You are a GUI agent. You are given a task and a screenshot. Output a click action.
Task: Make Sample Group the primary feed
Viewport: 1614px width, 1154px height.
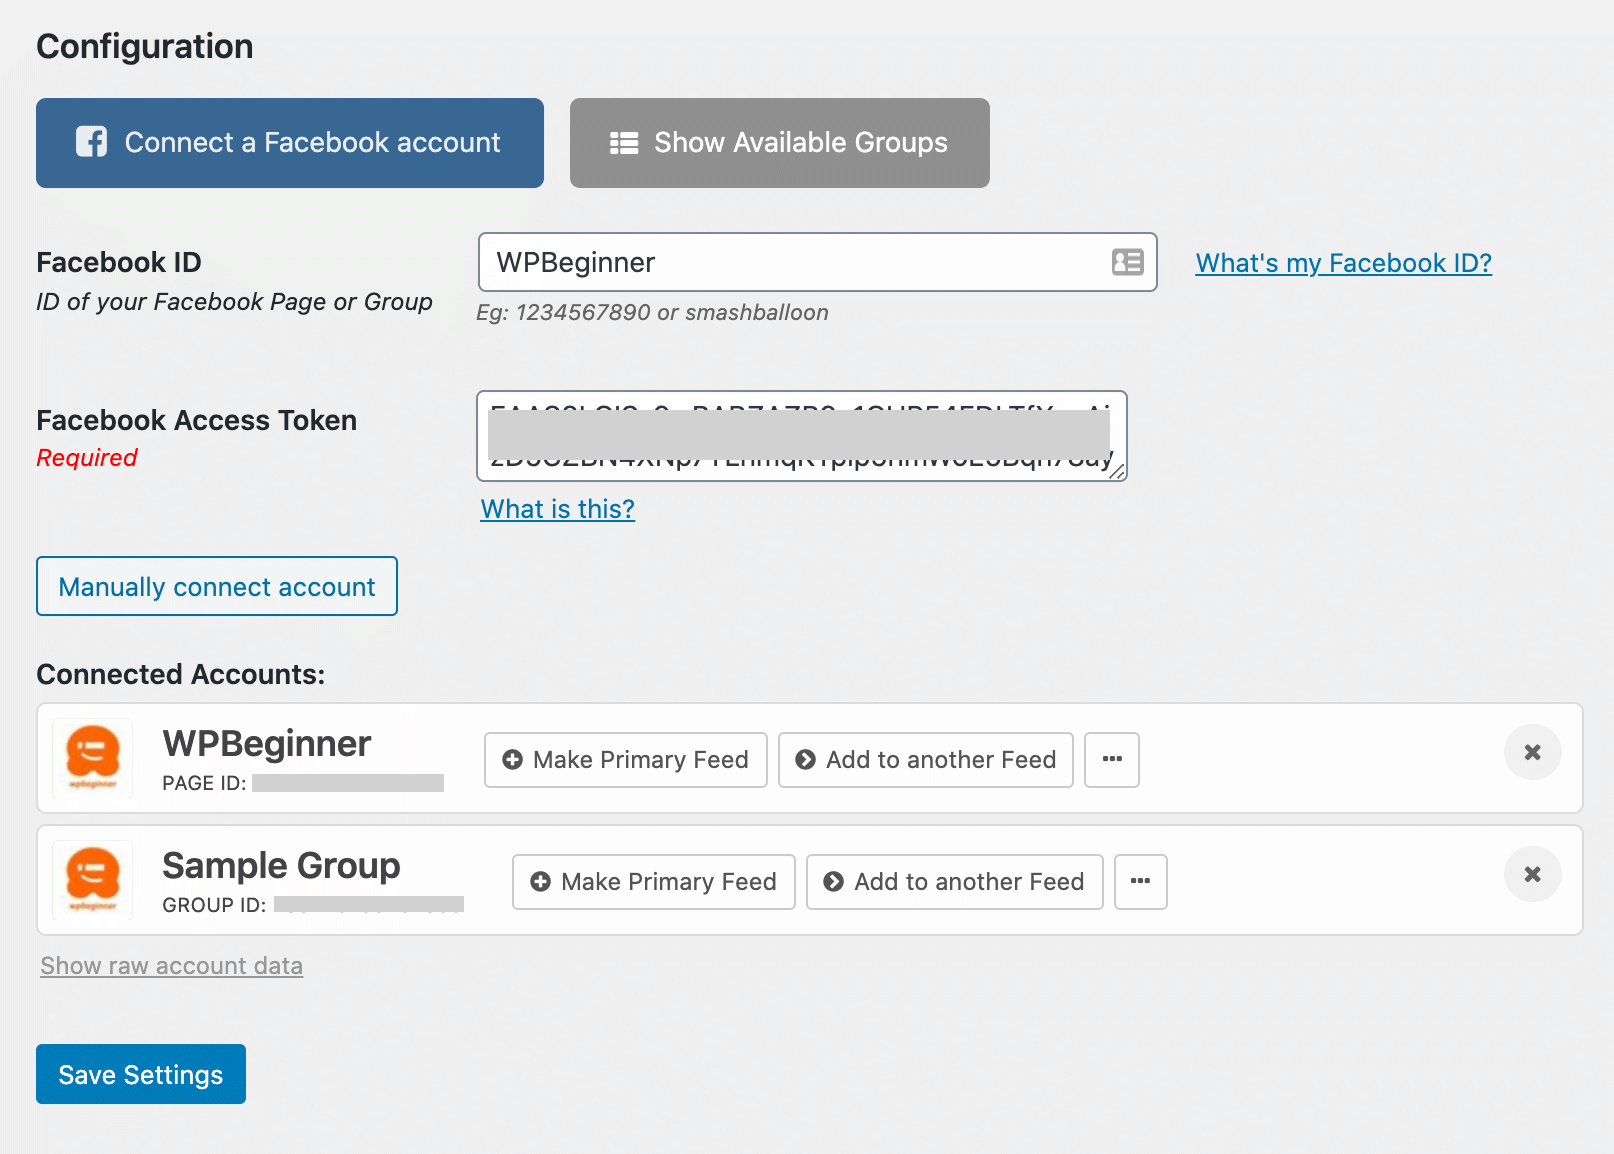[x=654, y=882]
